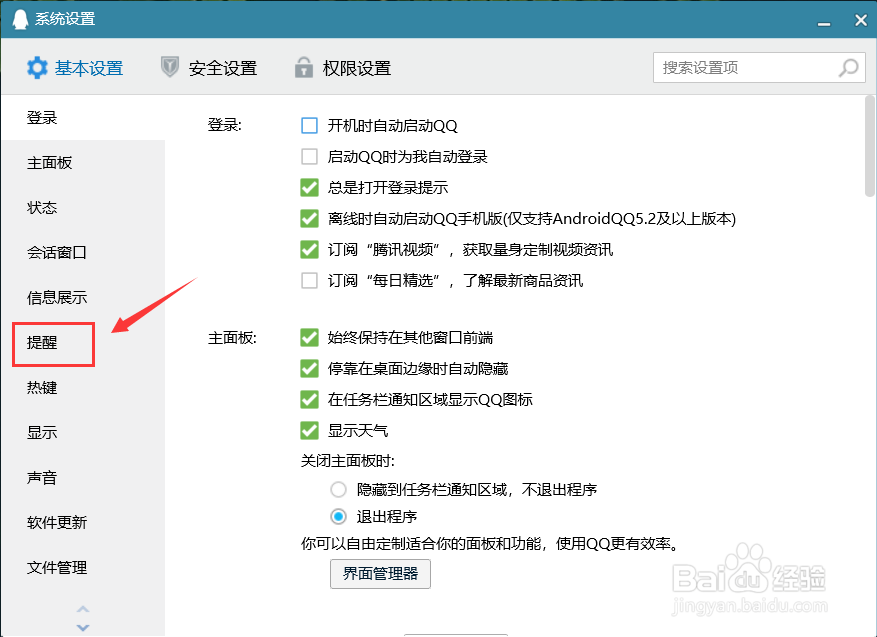877x637 pixels.
Task: Toggle 离线时自动启动QQ手机版 checkbox
Action: point(309,218)
